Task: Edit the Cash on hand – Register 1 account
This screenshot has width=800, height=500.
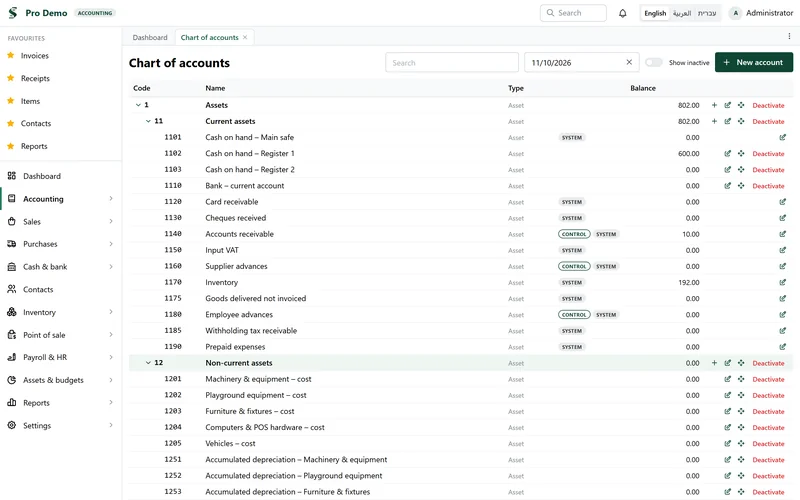Action: point(728,154)
